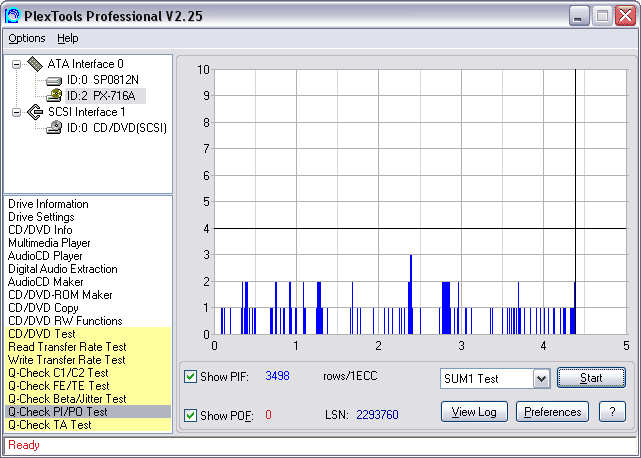The image size is (641, 458).
Task: Click the PX-716A disc drive icon
Action: [x=54, y=96]
